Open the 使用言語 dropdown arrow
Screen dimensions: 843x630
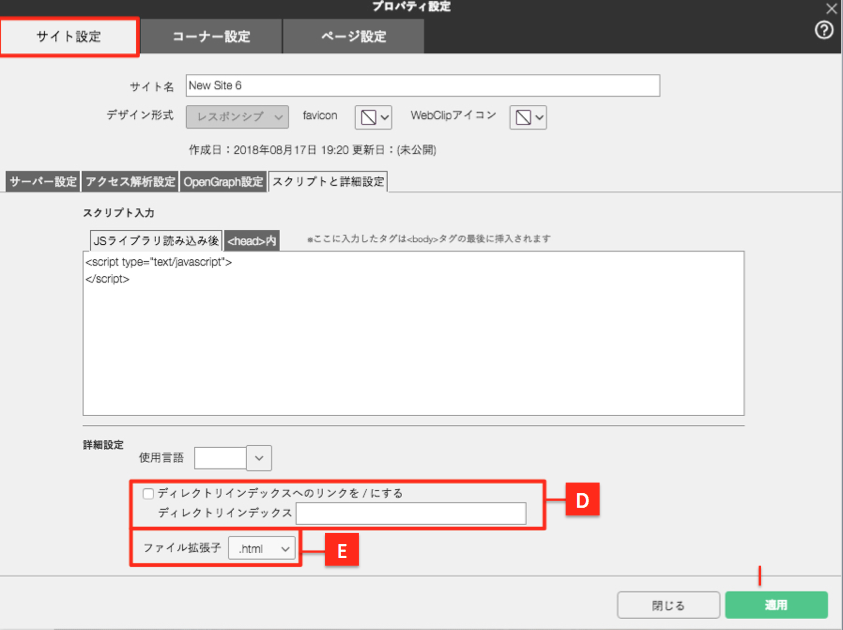pos(259,458)
